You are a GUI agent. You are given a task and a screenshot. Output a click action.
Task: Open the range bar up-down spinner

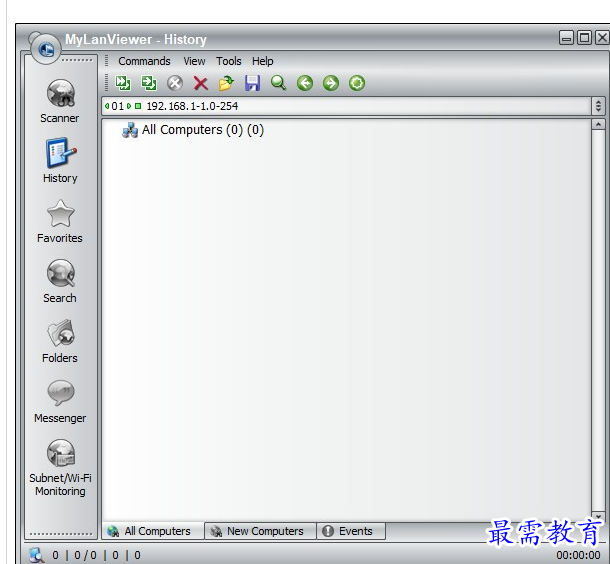(x=598, y=106)
